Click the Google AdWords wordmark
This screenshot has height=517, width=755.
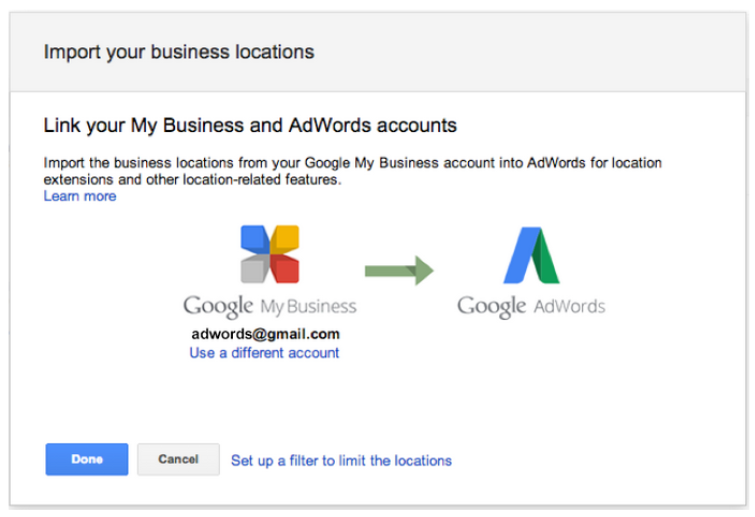(531, 306)
